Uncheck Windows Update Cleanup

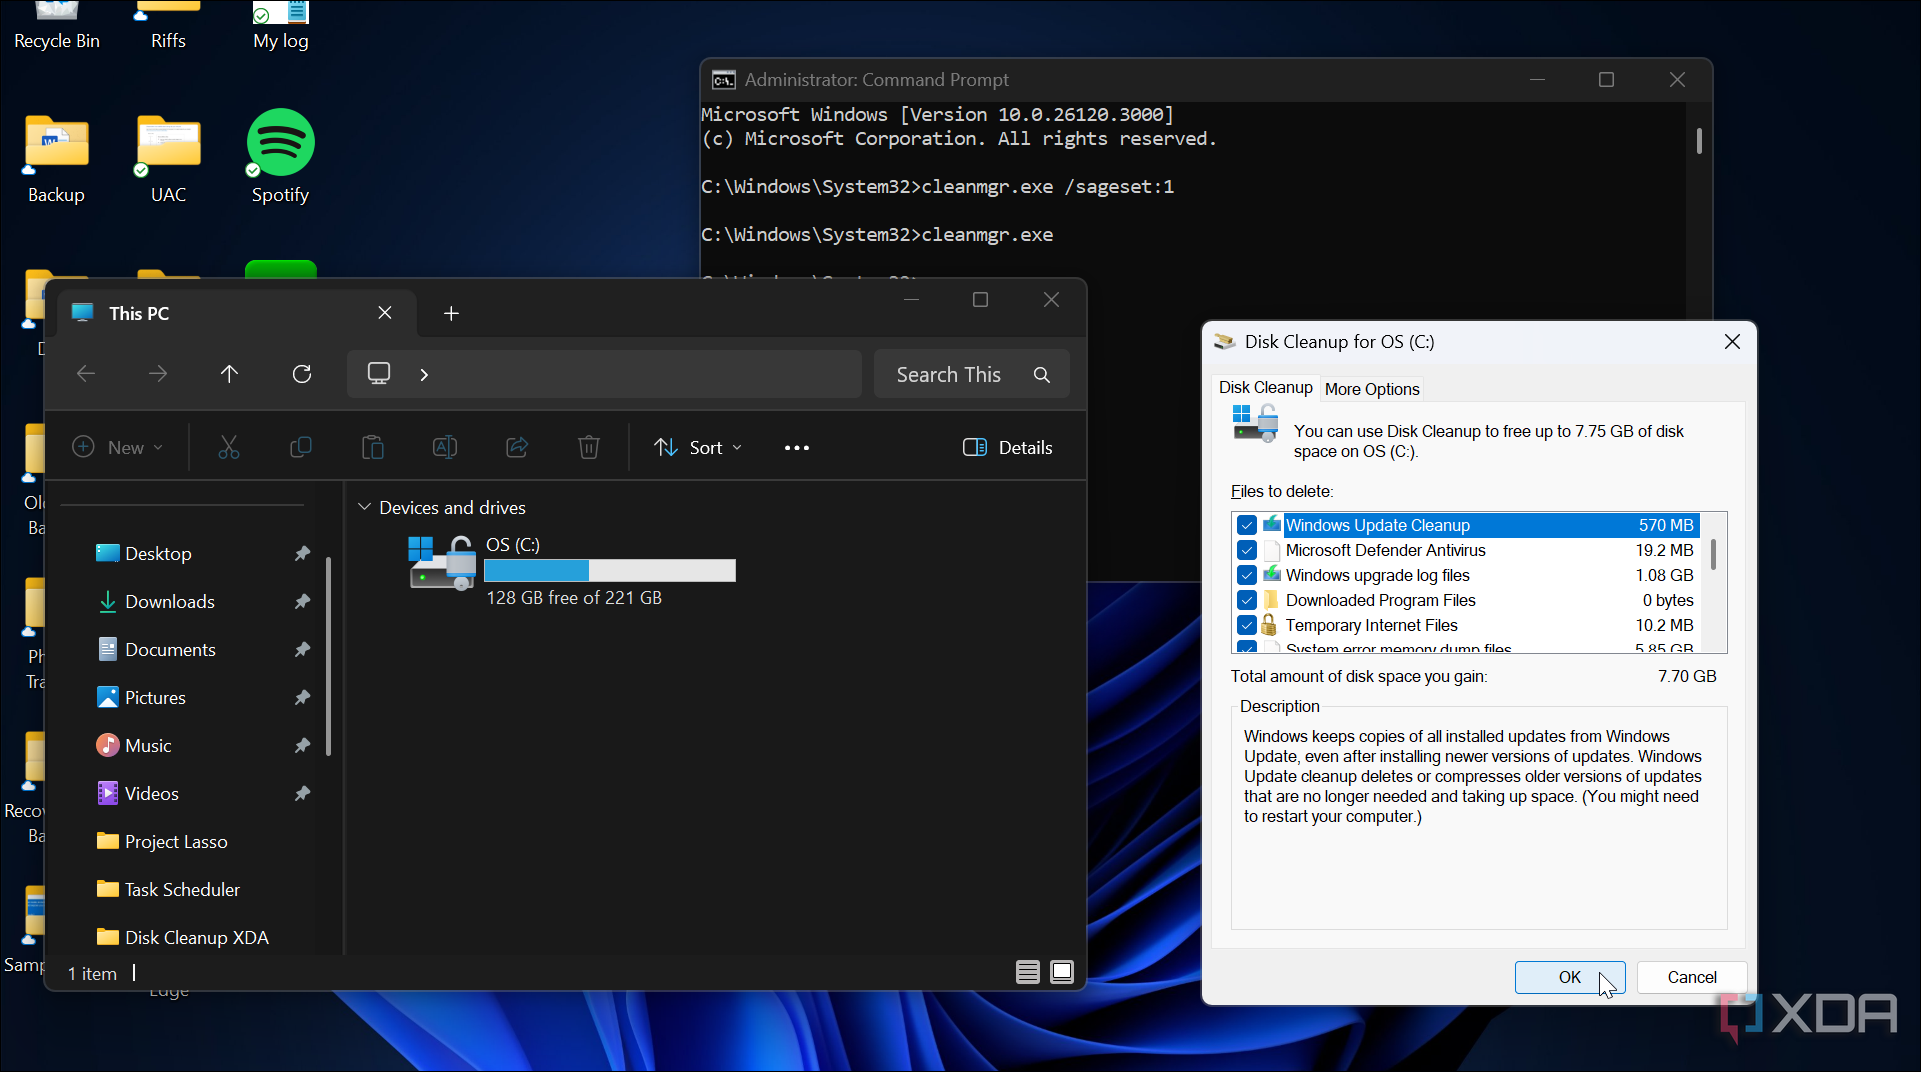pos(1247,524)
